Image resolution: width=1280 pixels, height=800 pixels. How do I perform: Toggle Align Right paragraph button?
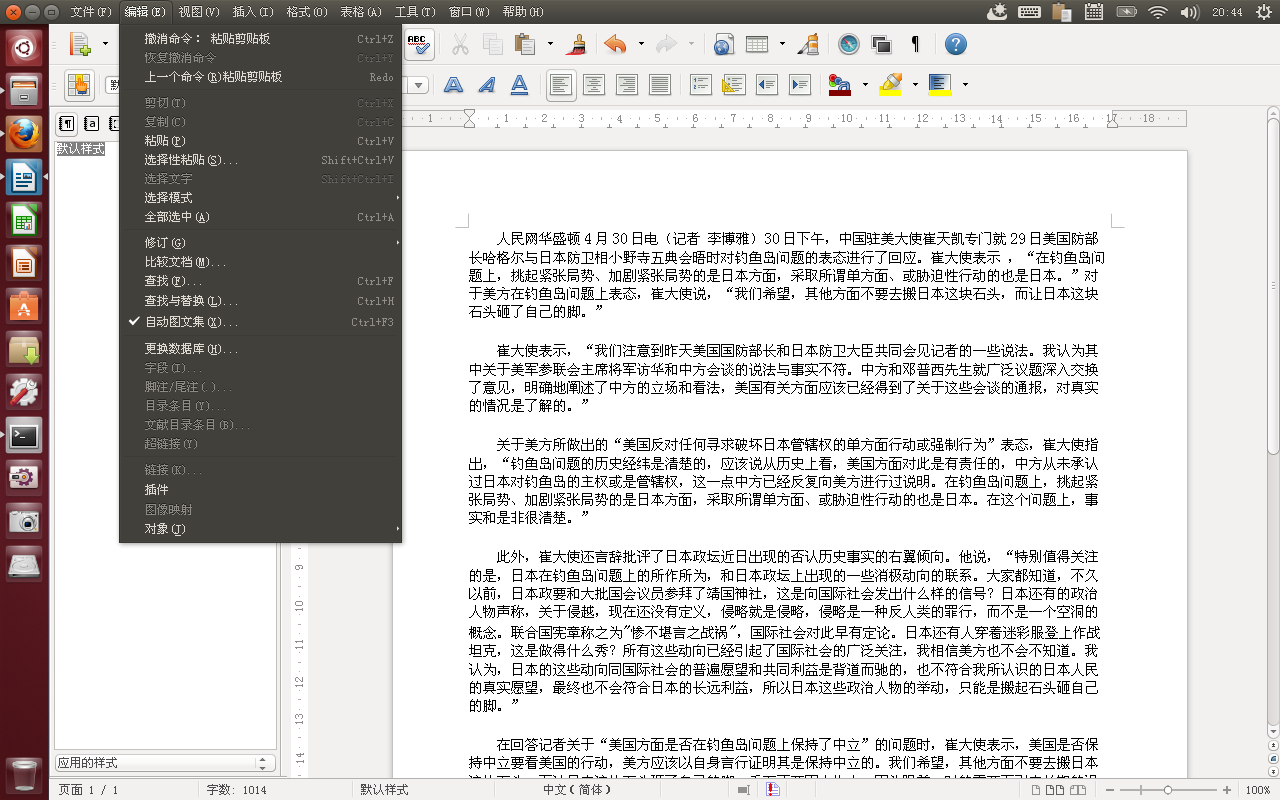627,85
